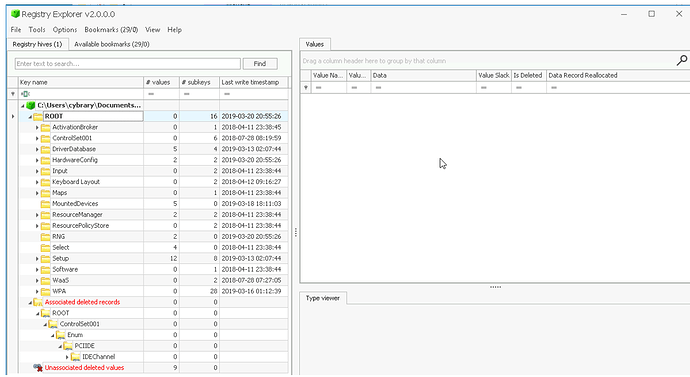690x377 pixels.
Task: Click the Registry Explorer title bar icon
Action: 15,14
